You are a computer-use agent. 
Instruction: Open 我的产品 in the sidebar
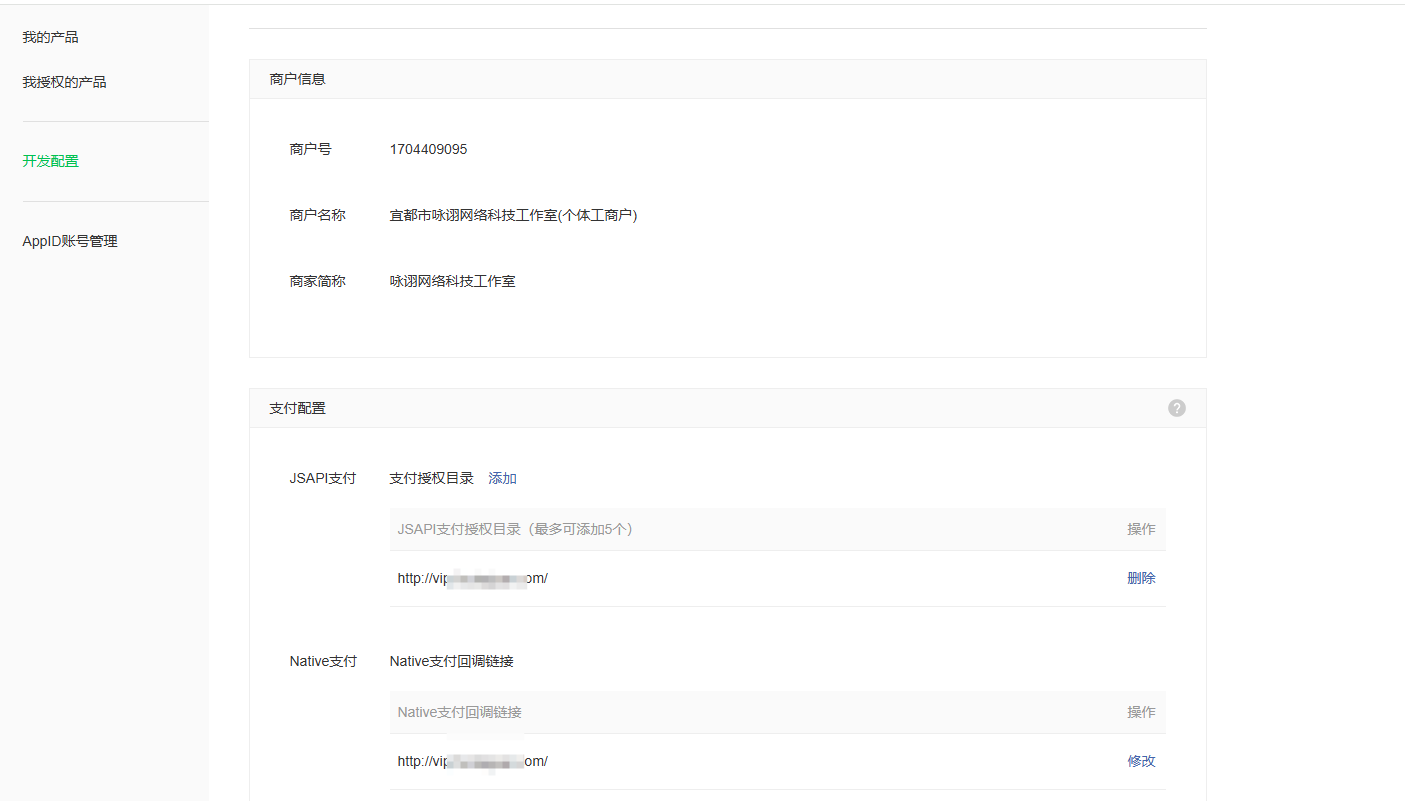click(x=50, y=37)
